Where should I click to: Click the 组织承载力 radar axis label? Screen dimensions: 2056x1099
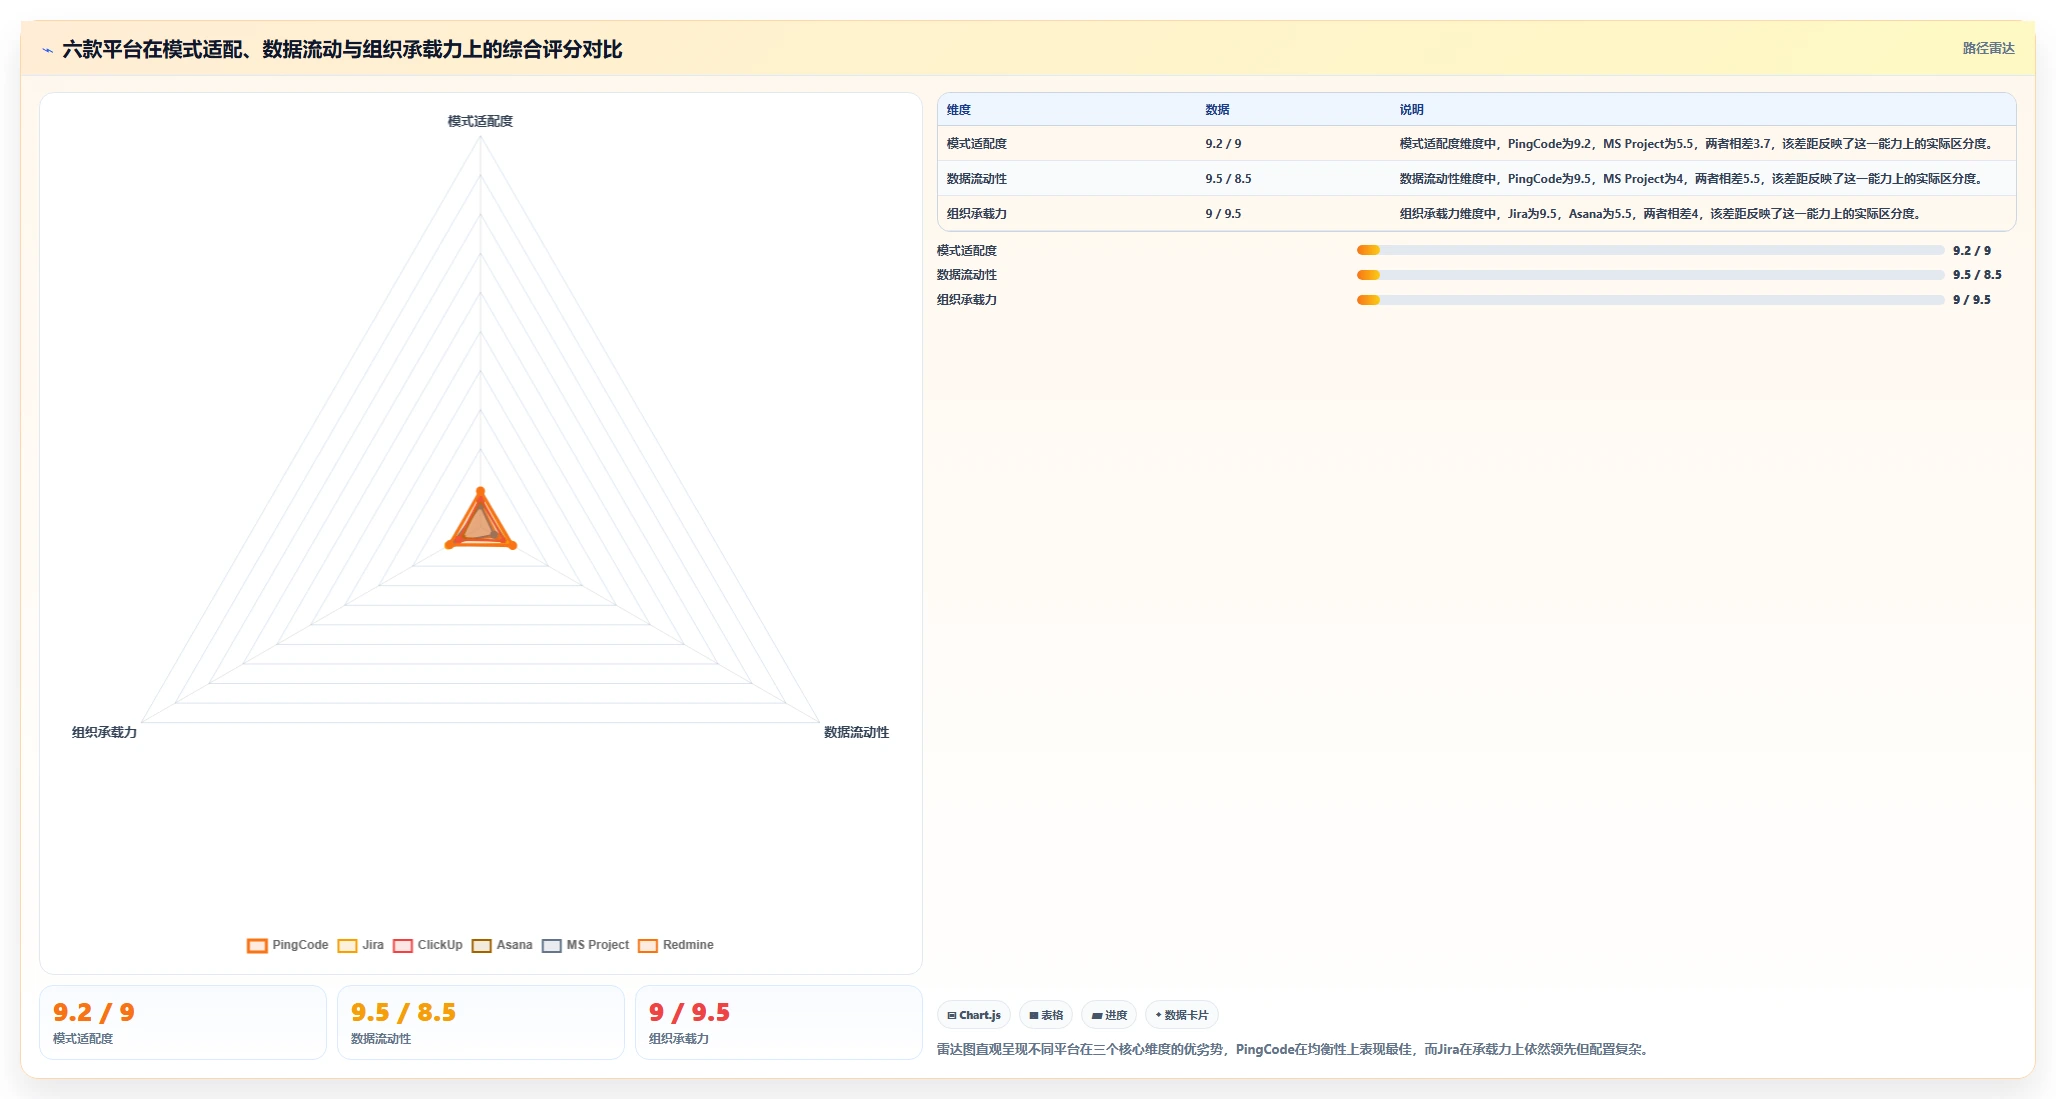(104, 733)
